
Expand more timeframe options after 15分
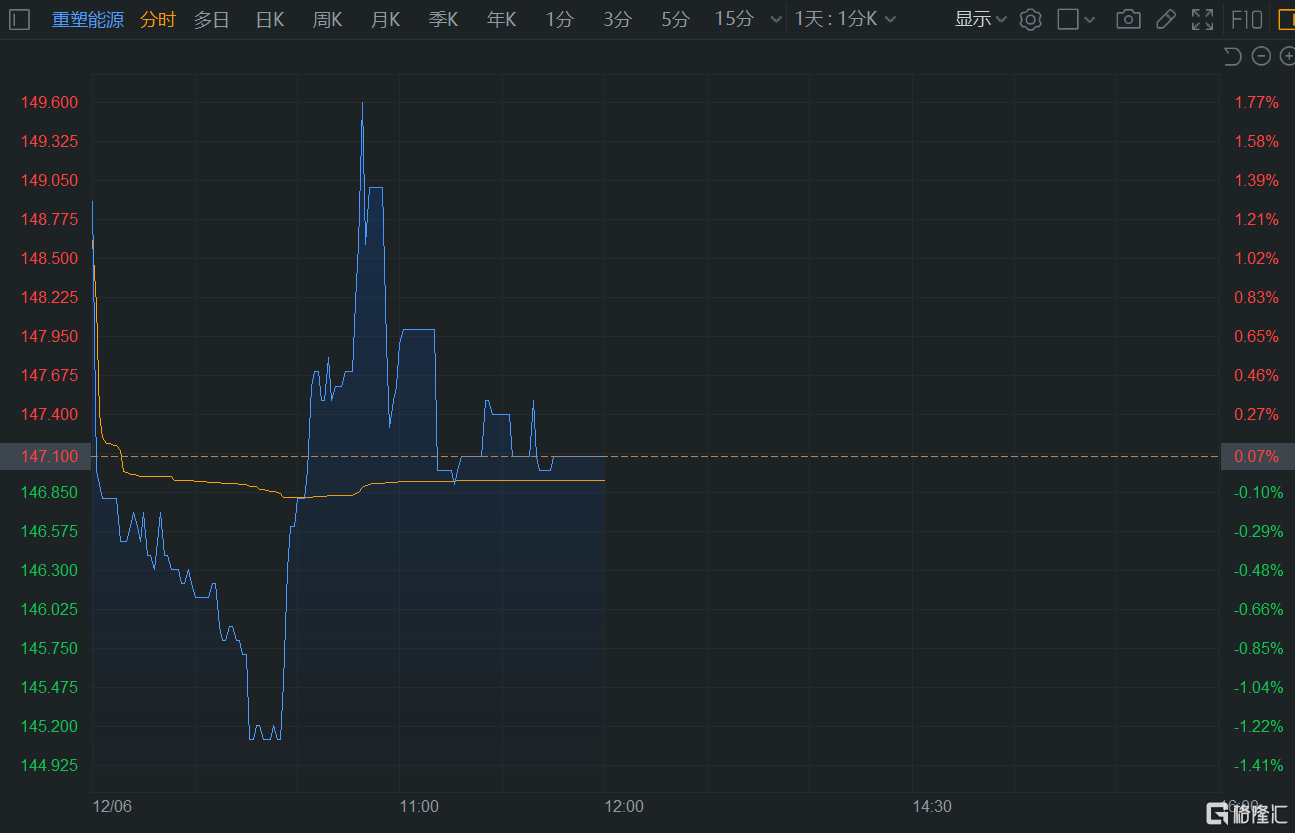(776, 19)
